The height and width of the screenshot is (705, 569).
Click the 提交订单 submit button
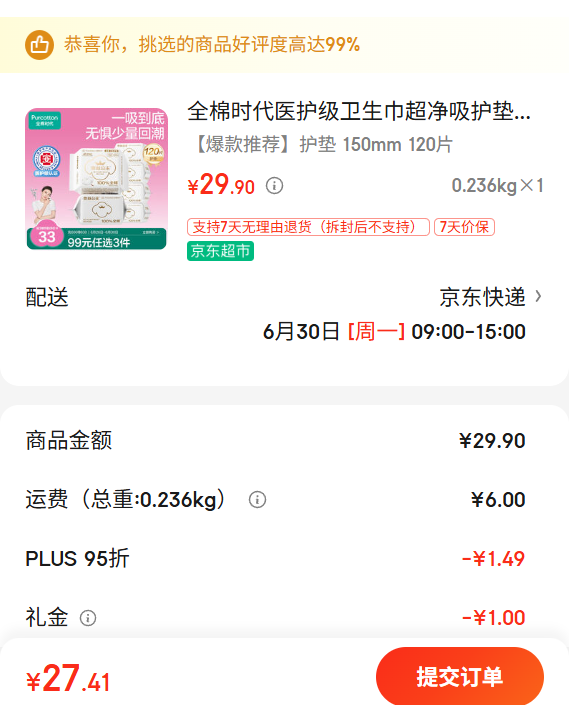pos(460,676)
